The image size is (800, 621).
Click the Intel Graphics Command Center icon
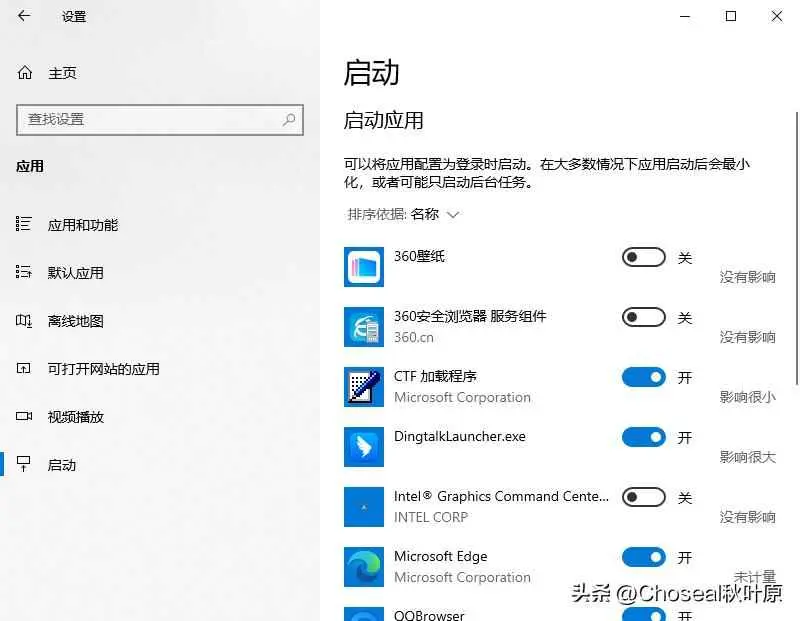[x=364, y=507]
